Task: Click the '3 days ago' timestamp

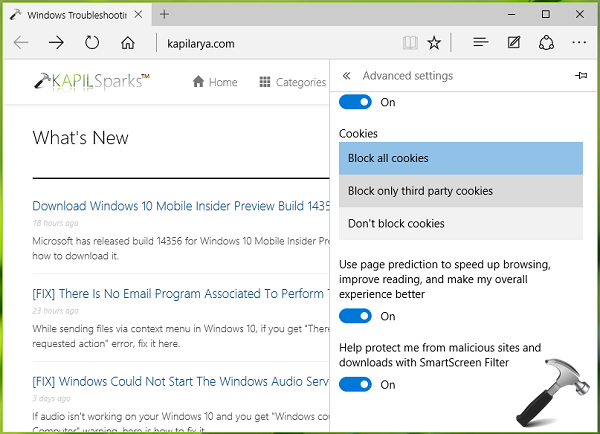Action: 51,398
